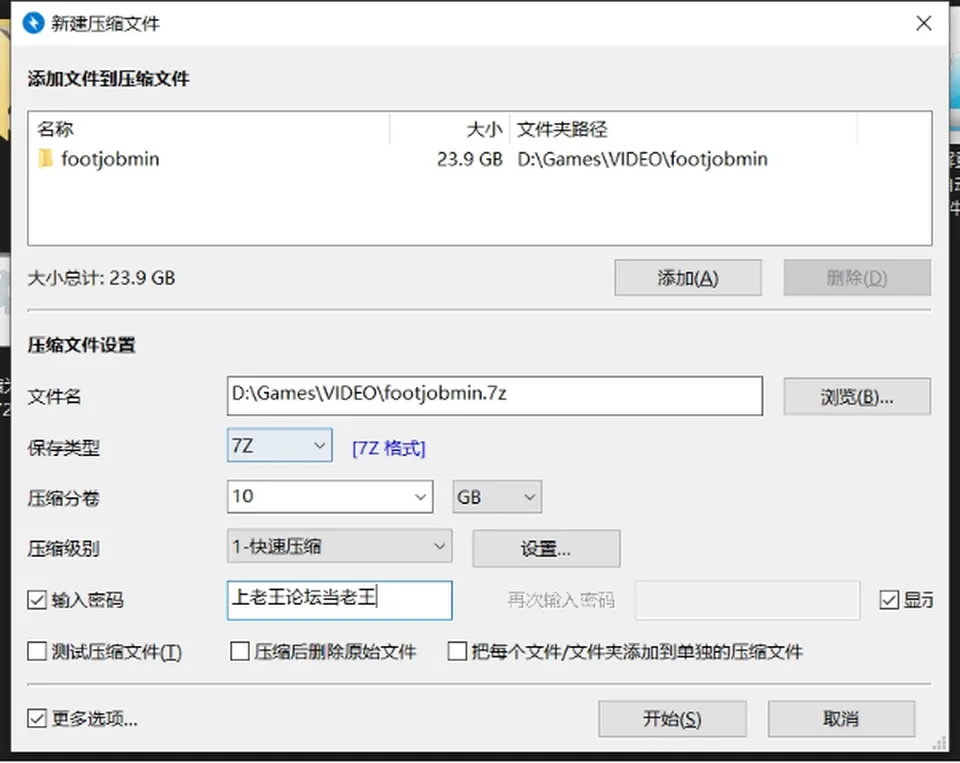Check 压缩后删除原始文件 option
960x763 pixels.
pyautogui.click(x=239, y=651)
